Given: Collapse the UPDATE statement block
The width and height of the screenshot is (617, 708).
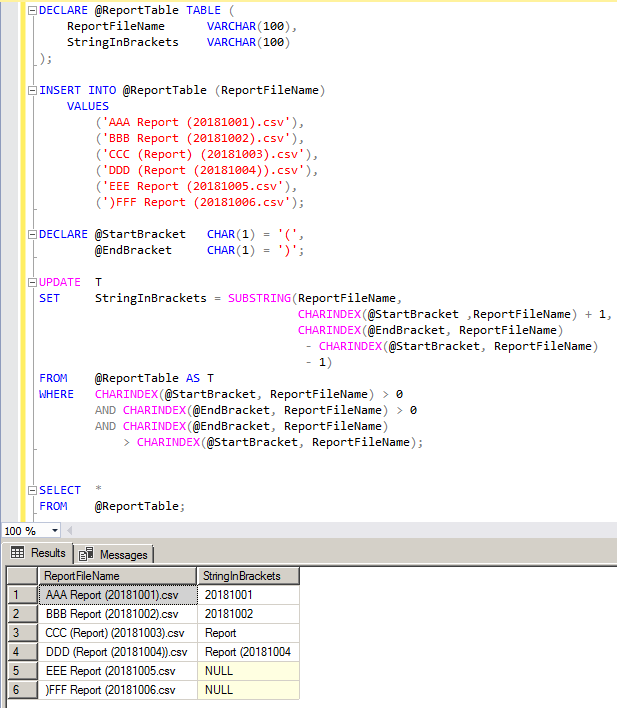Looking at the screenshot, I should pyautogui.click(x=32, y=282).
